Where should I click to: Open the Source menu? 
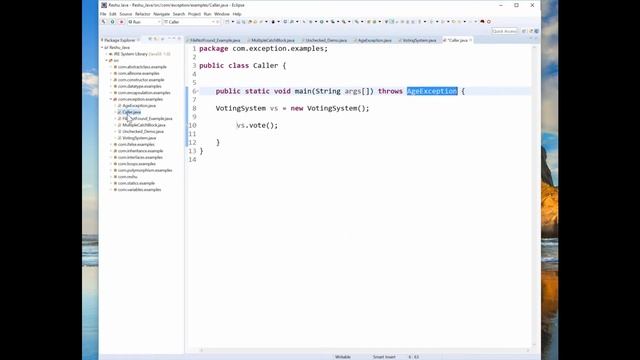(x=126, y=14)
